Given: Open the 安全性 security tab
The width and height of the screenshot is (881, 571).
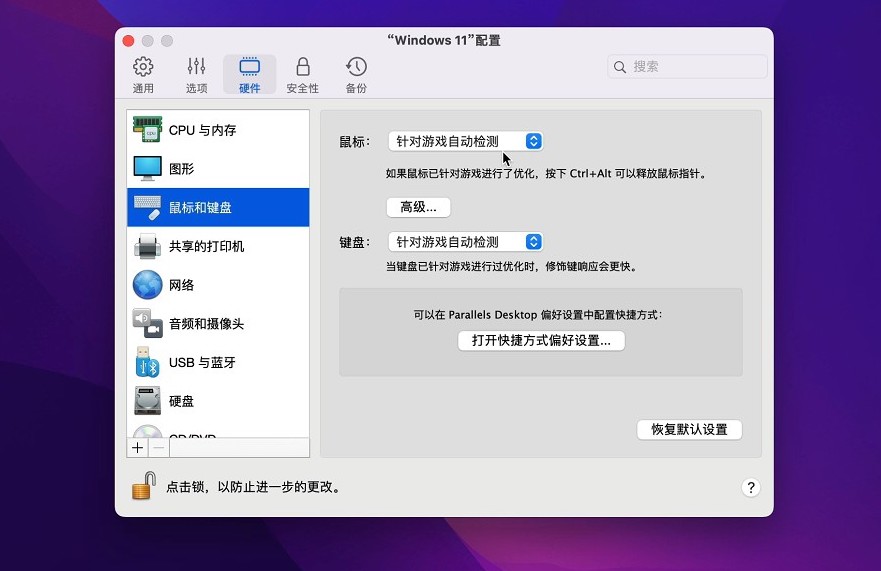Looking at the screenshot, I should click(302, 75).
